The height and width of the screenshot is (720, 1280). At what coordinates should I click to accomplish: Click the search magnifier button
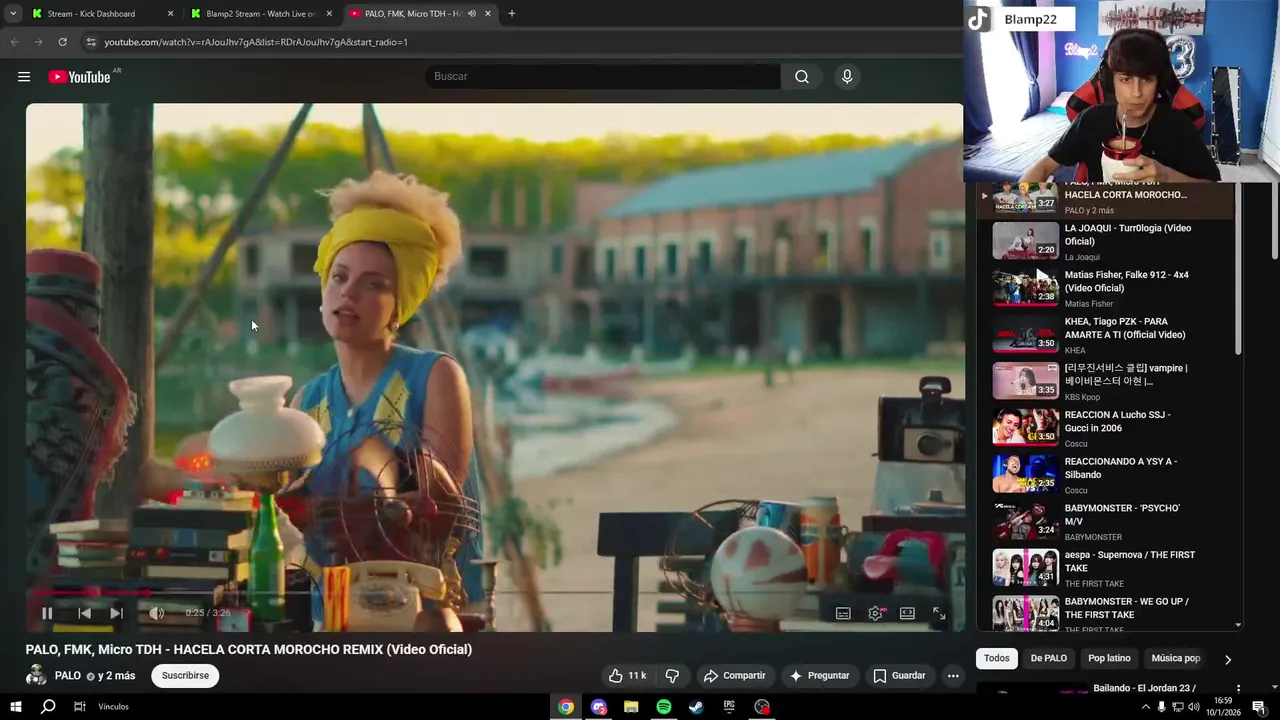click(802, 76)
